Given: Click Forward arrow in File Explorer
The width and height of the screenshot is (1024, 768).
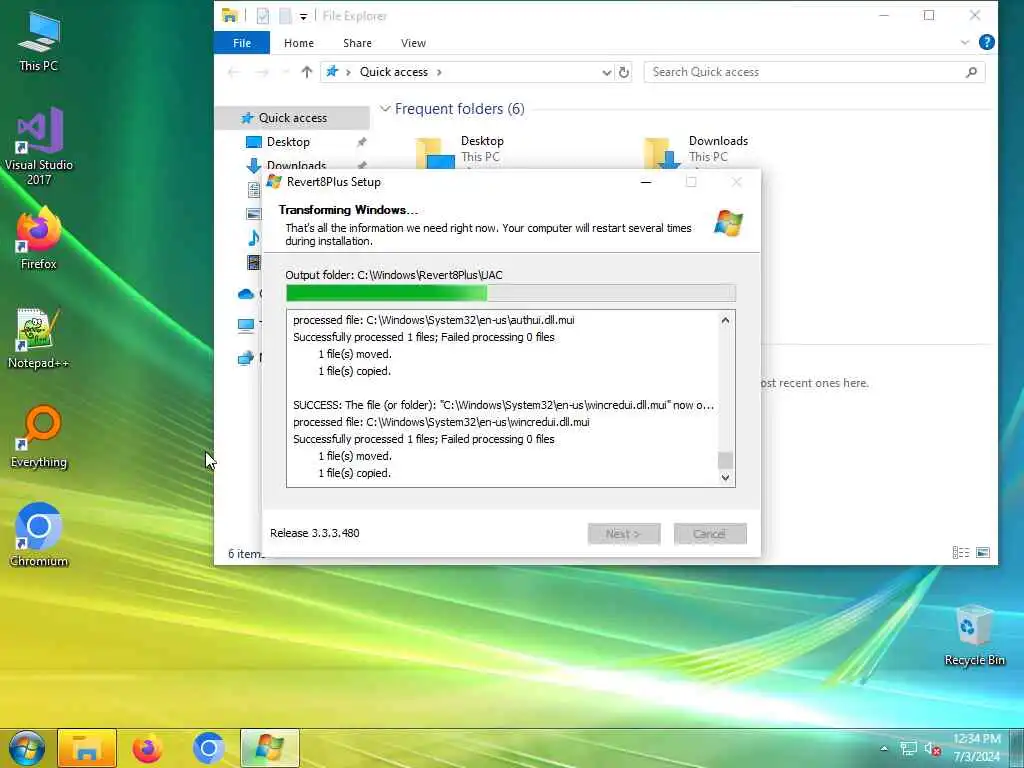Looking at the screenshot, I should 262,72.
